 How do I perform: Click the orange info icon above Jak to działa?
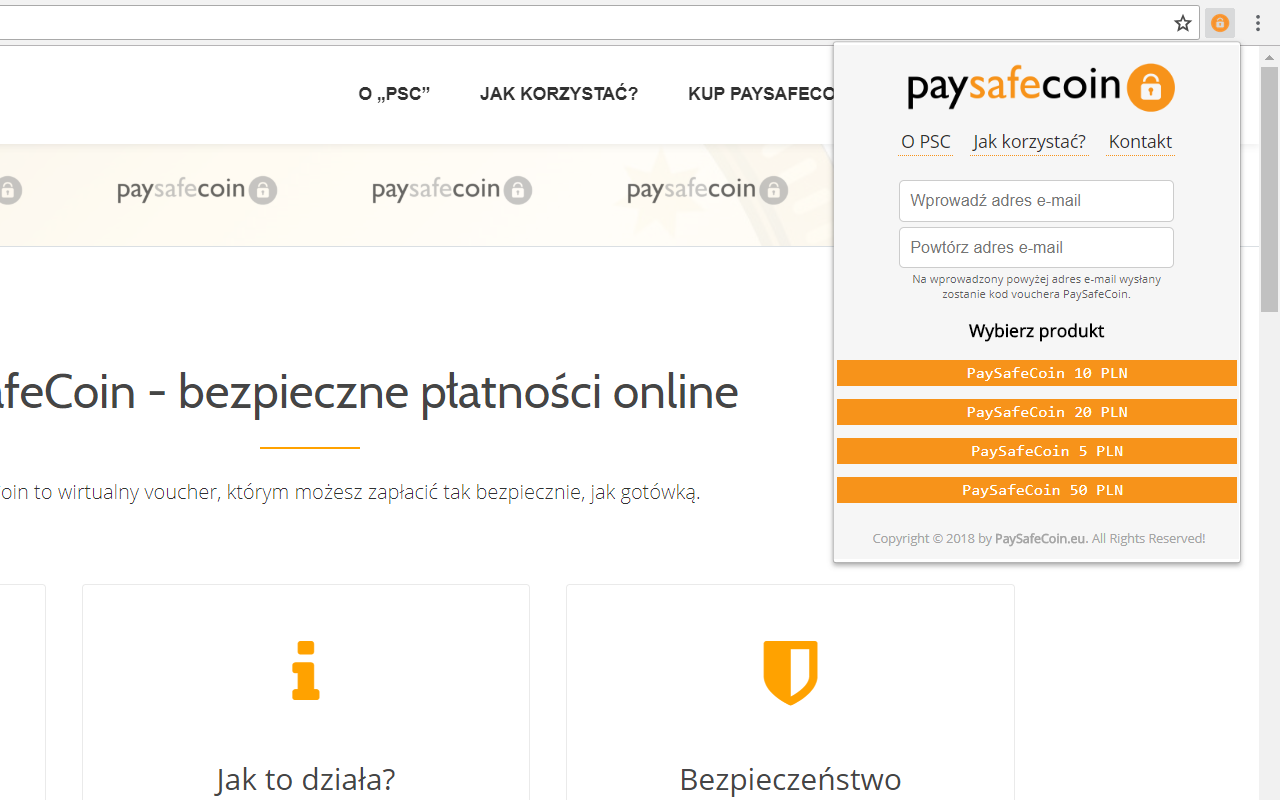click(x=306, y=670)
